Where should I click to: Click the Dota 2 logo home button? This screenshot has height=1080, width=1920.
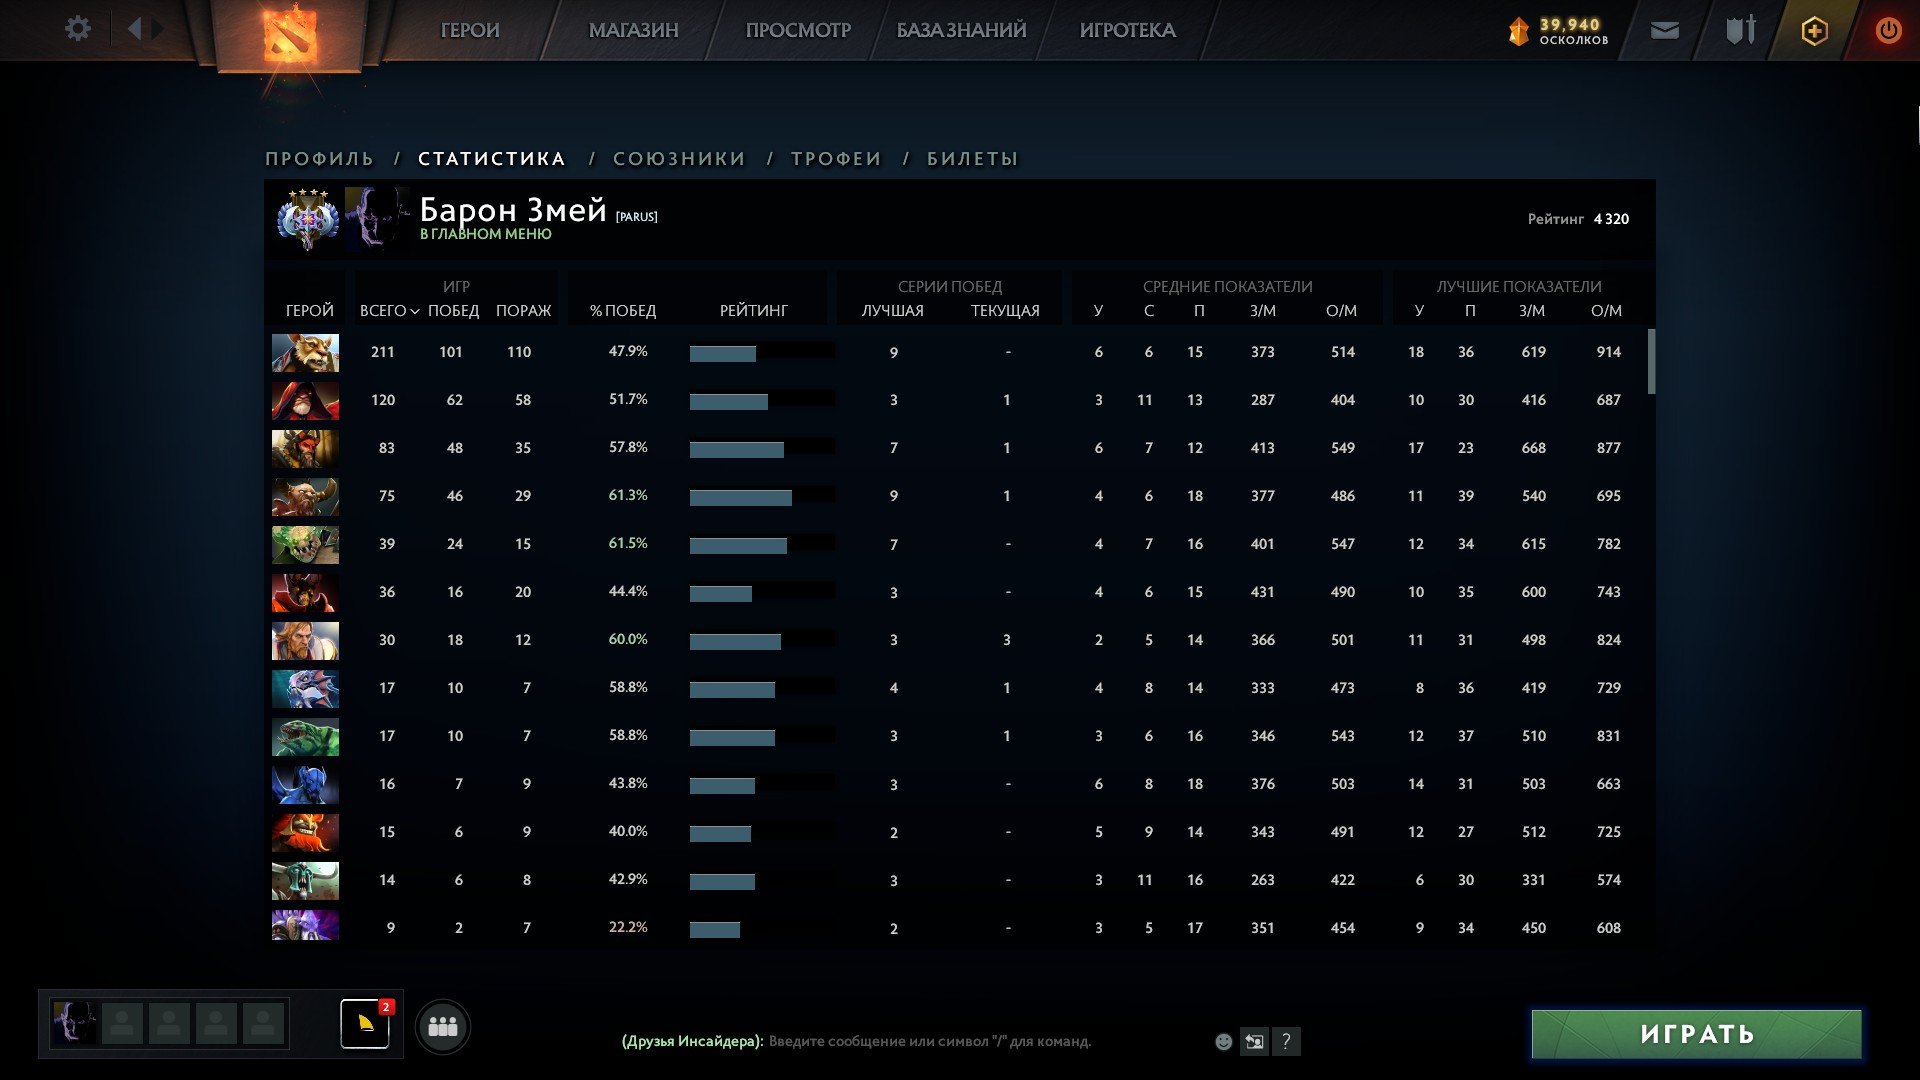289,34
